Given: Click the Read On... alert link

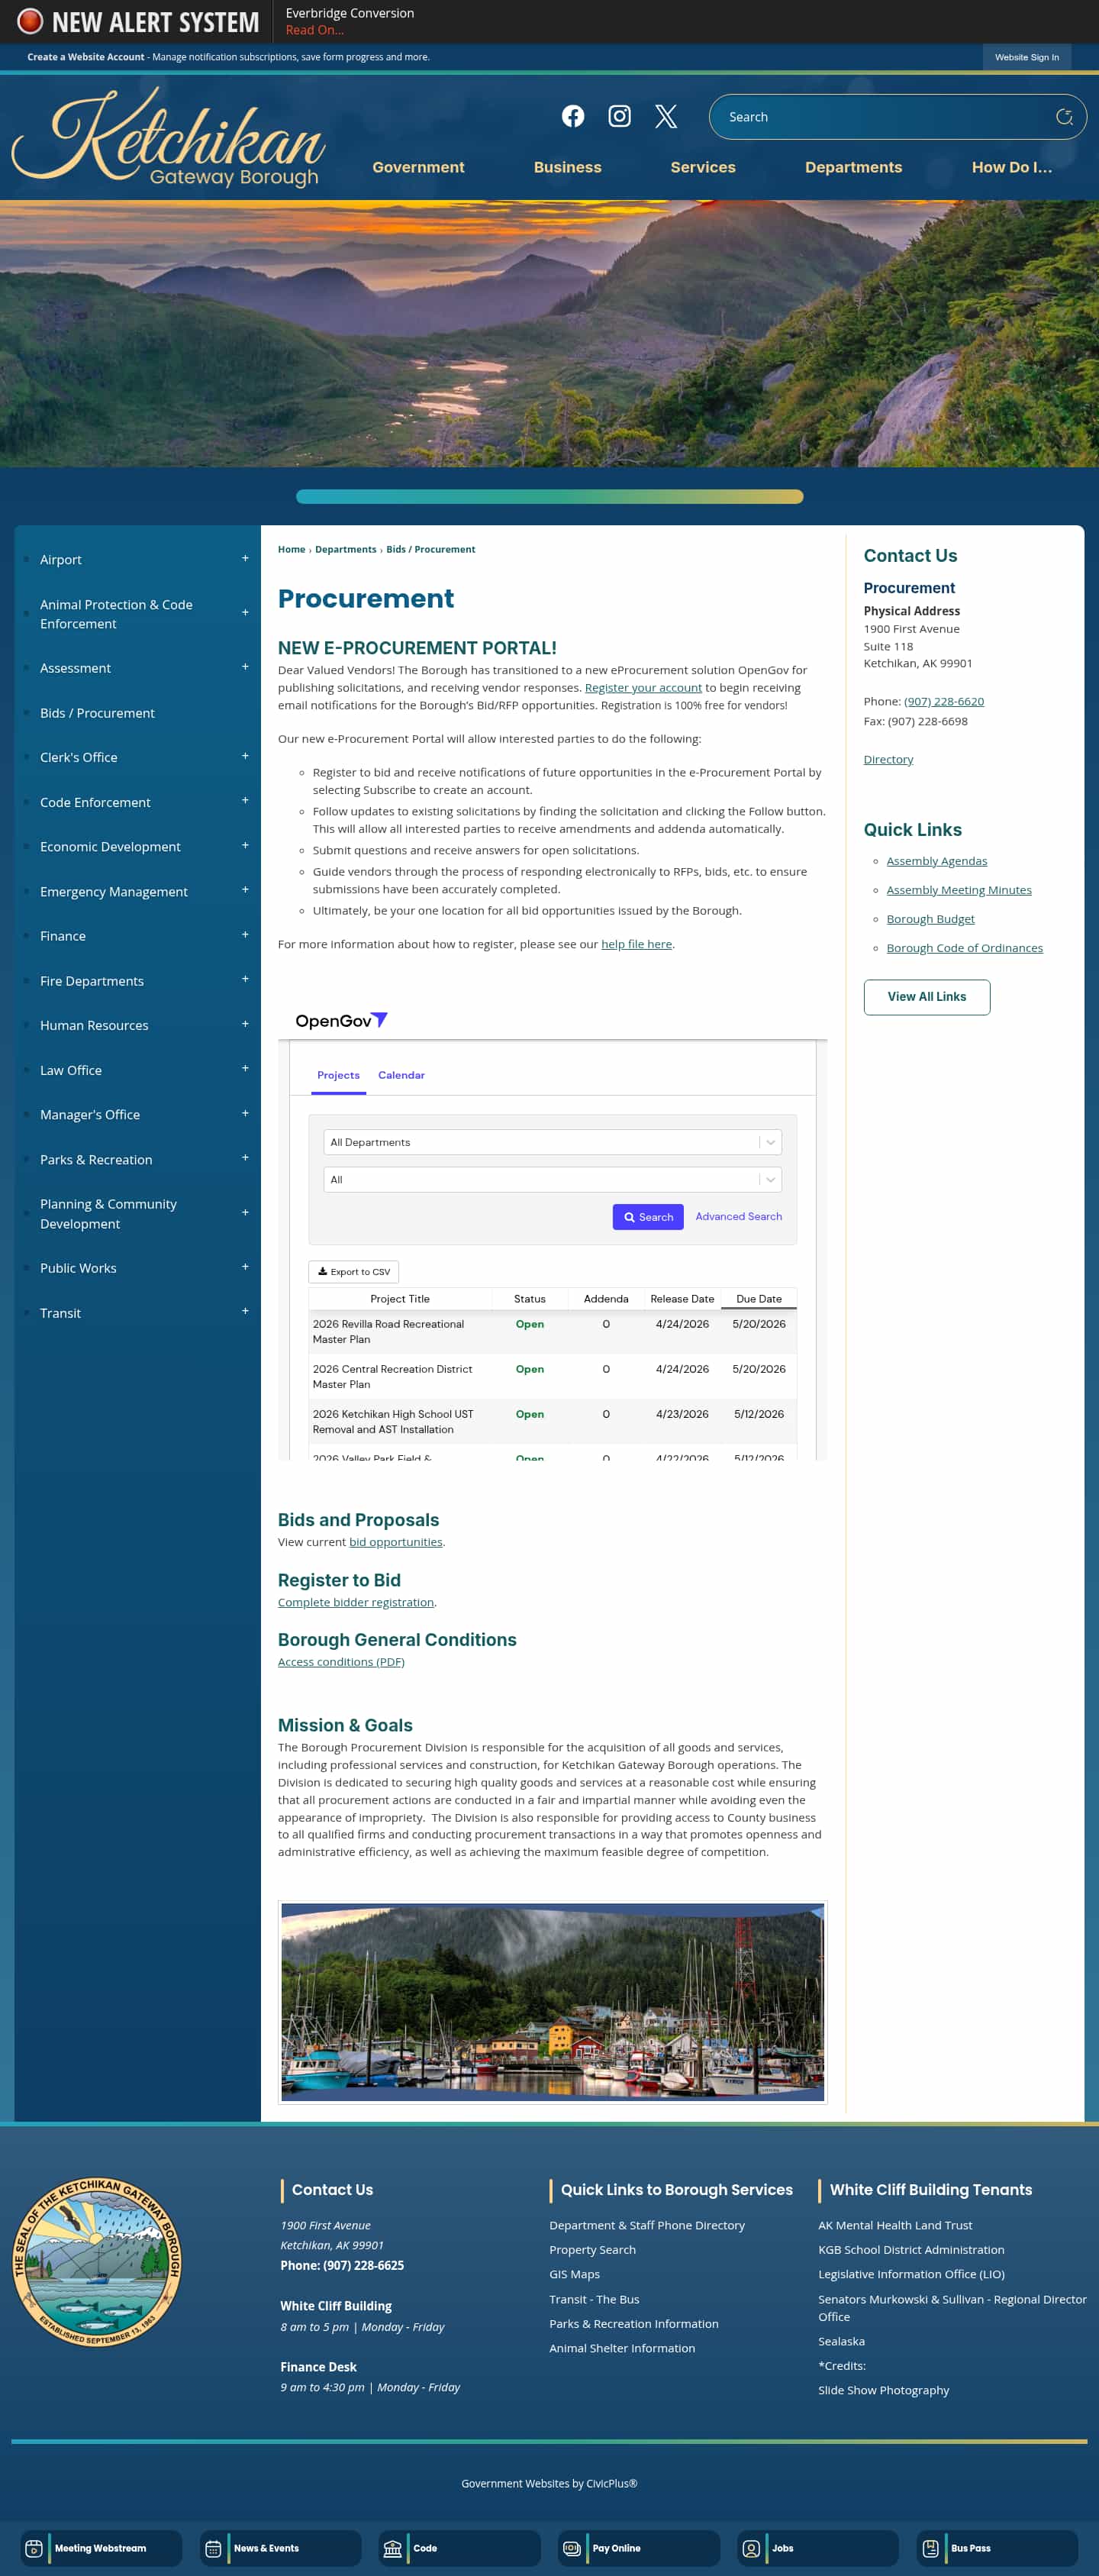Looking at the screenshot, I should point(315,30).
